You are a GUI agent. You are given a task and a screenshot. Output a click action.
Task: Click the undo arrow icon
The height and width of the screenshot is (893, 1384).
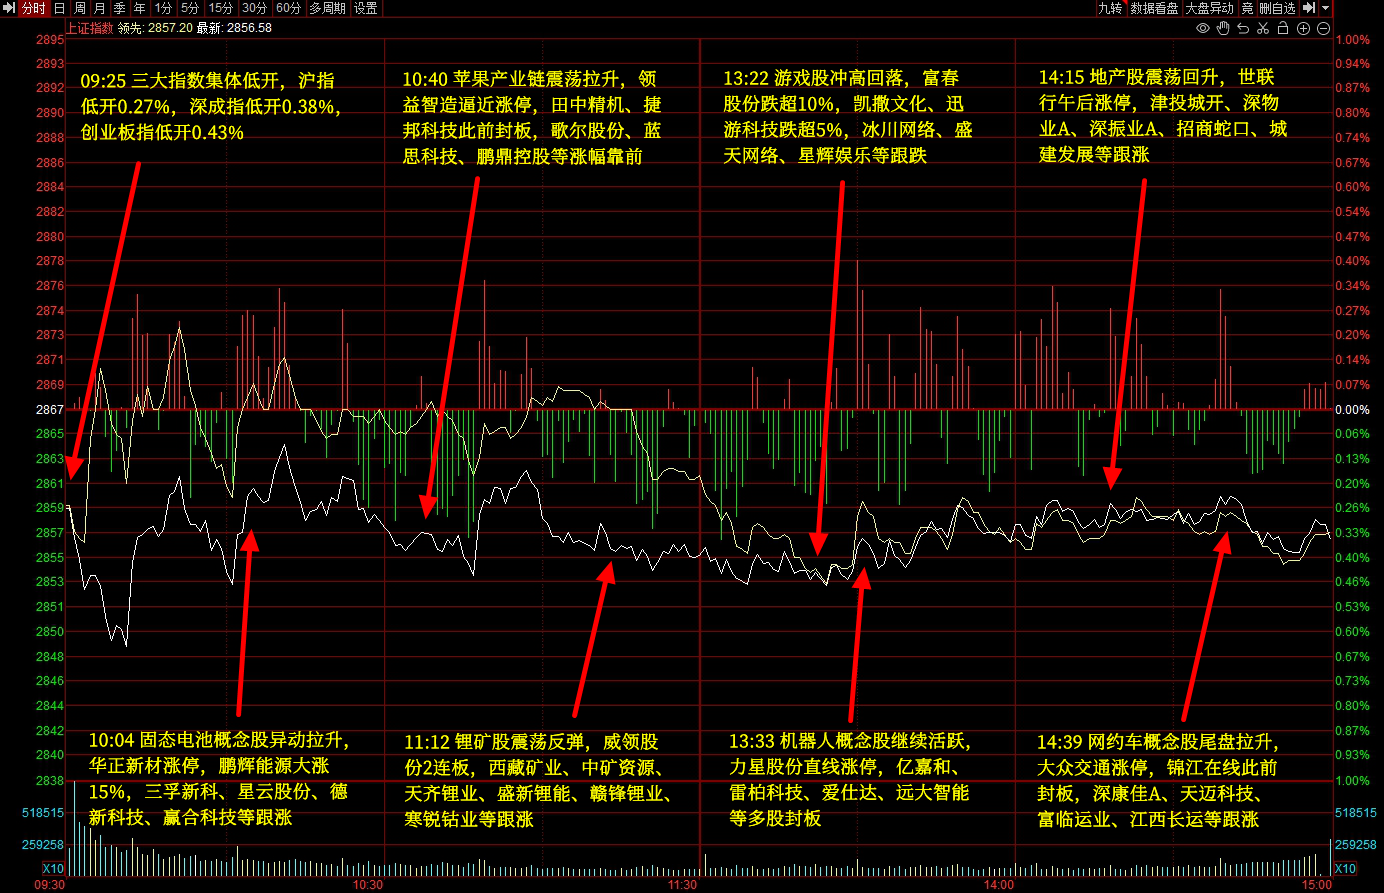click(1243, 28)
